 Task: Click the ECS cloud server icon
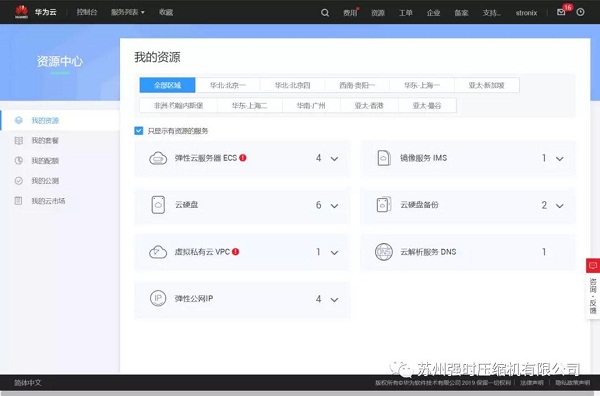coord(158,158)
